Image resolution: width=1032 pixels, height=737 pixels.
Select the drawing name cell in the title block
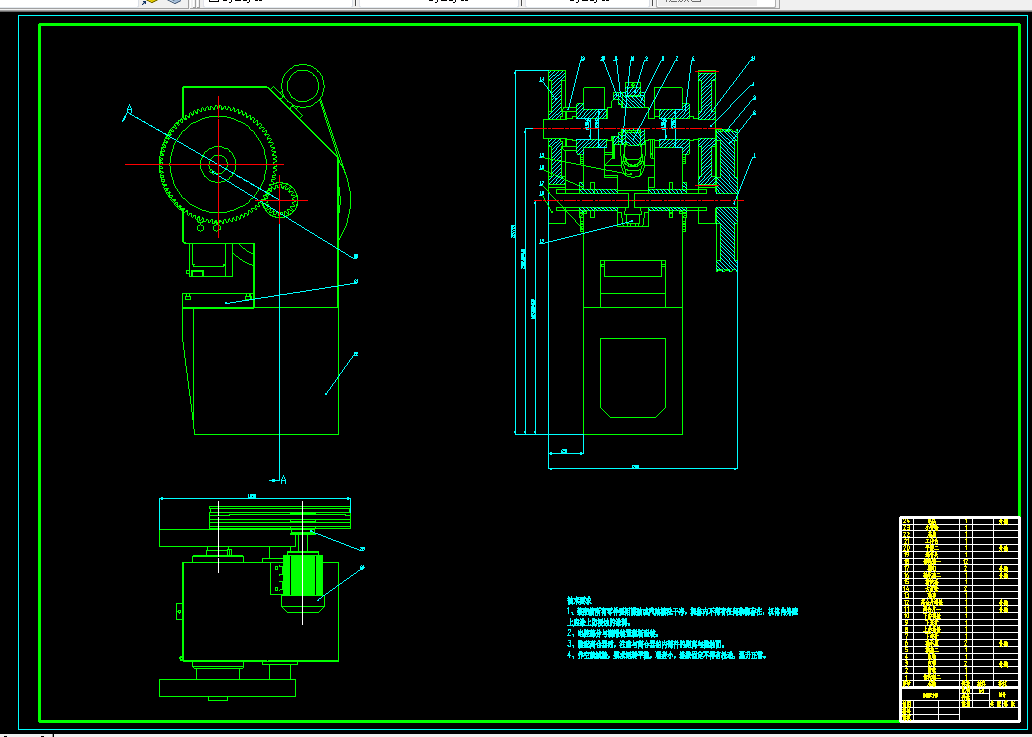pyautogui.click(x=930, y=695)
